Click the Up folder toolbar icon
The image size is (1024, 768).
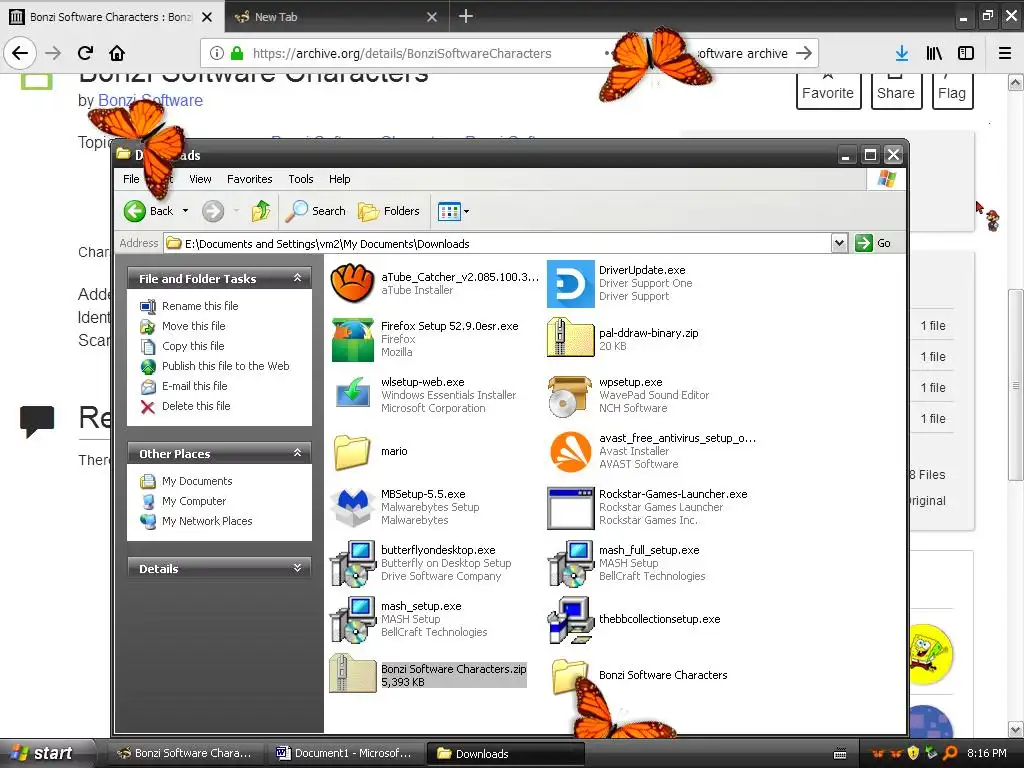(x=261, y=211)
